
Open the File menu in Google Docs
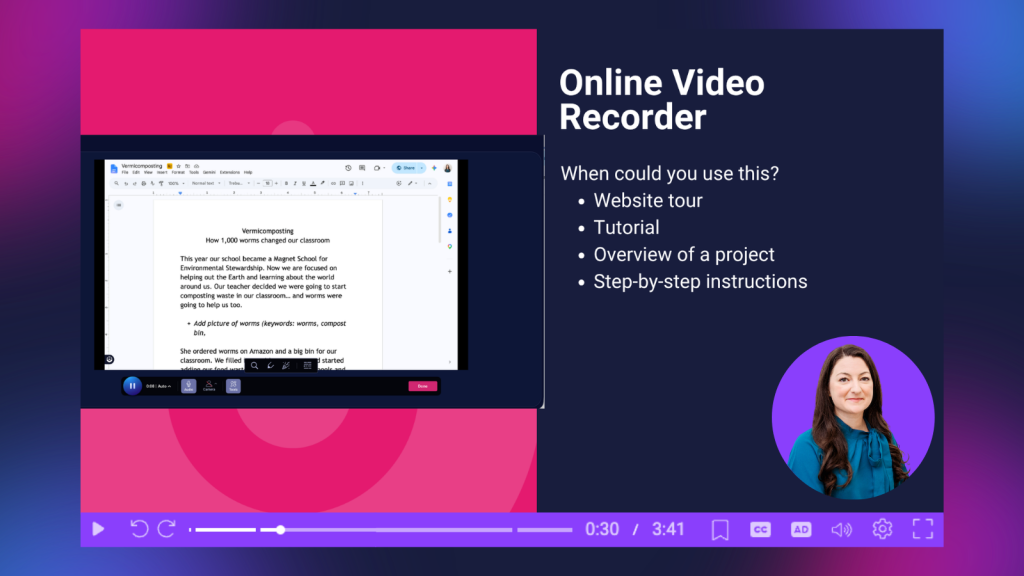(125, 172)
